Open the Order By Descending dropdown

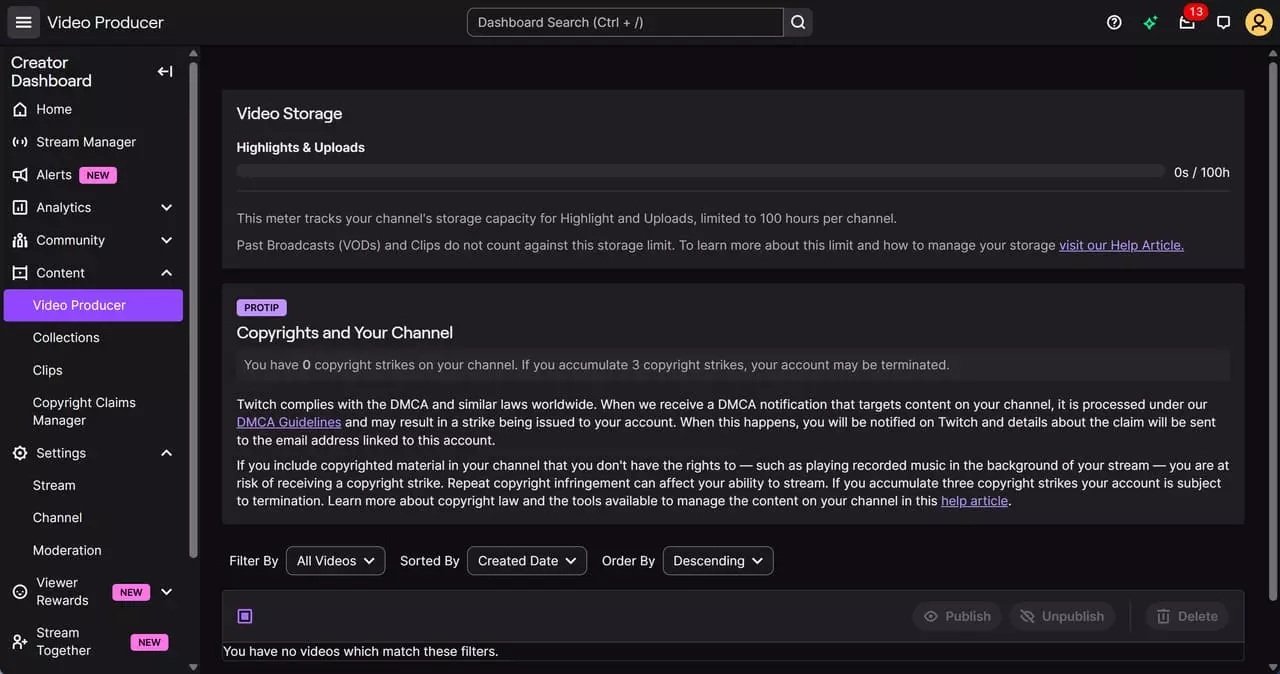(x=718, y=561)
